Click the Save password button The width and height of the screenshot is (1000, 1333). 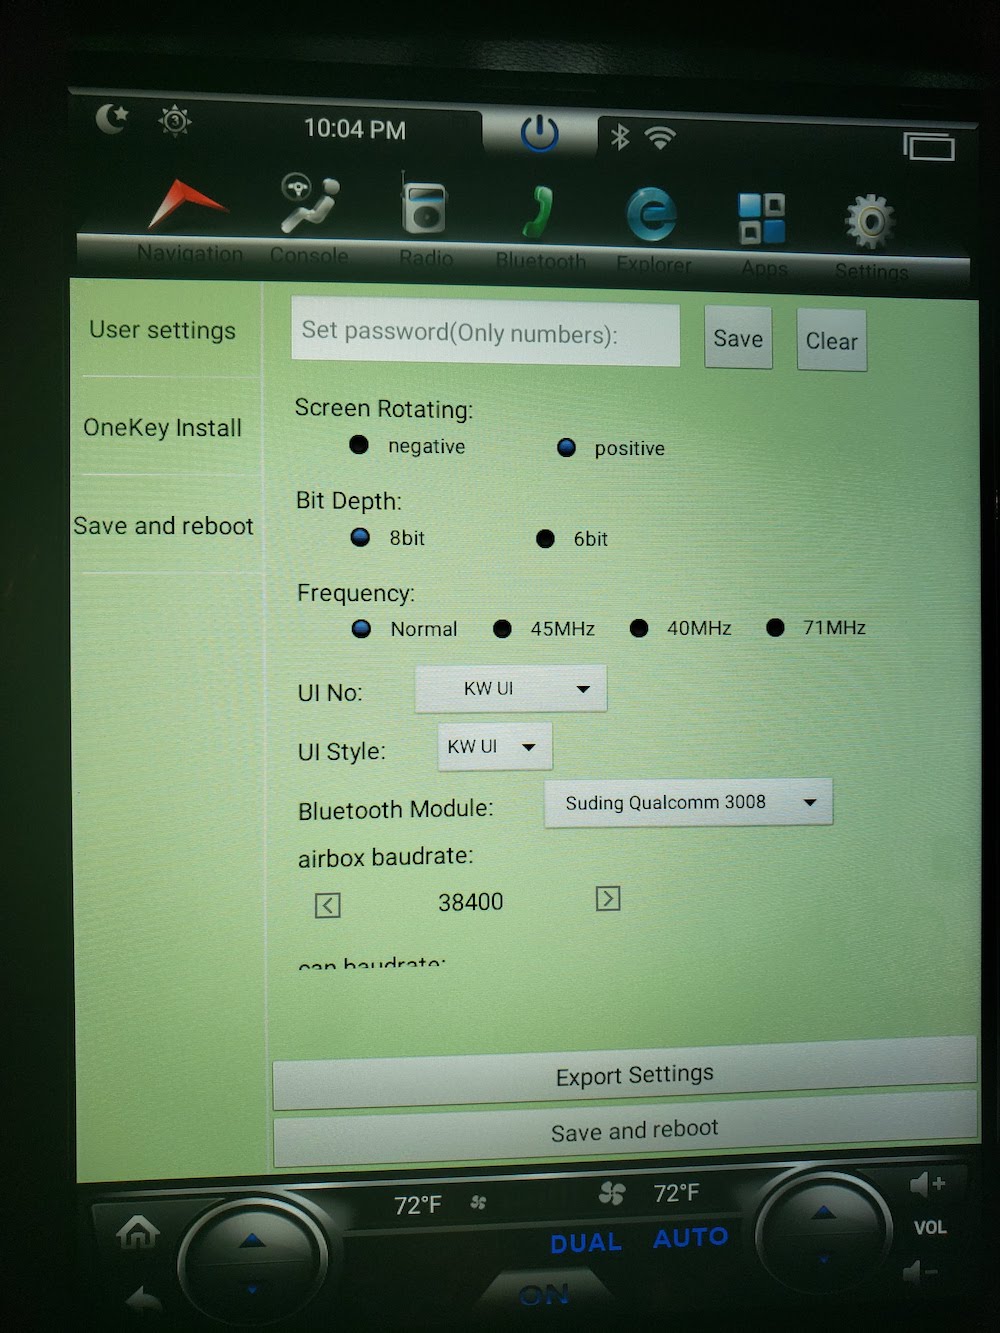pyautogui.click(x=738, y=338)
